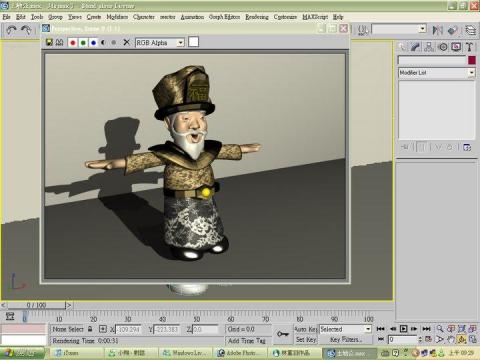480x360 pixels.
Task: Go to the end frame
Action: (x=426, y=329)
